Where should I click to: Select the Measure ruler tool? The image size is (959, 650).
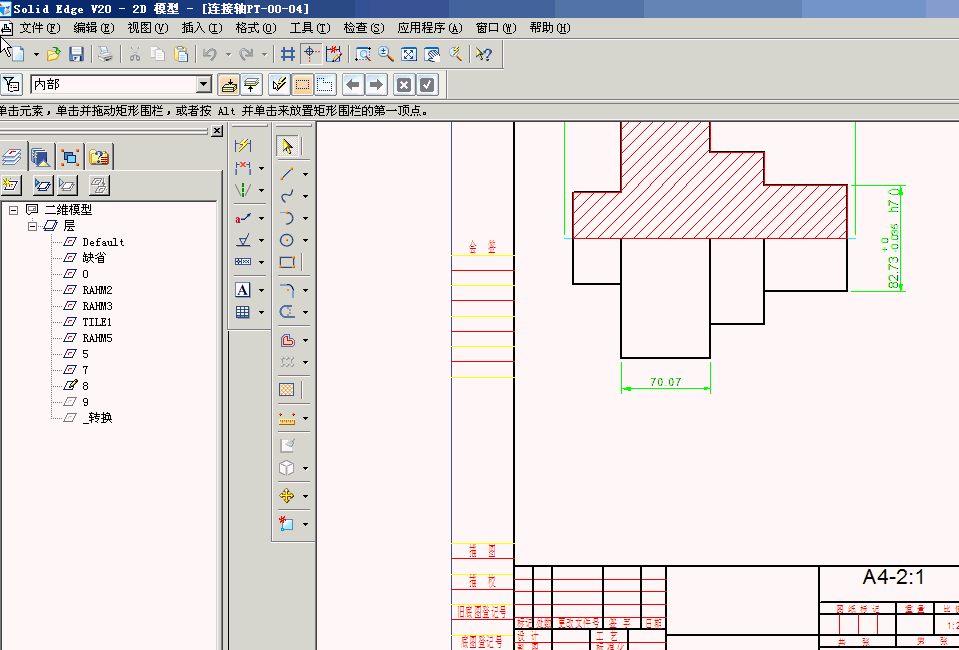(x=287, y=419)
